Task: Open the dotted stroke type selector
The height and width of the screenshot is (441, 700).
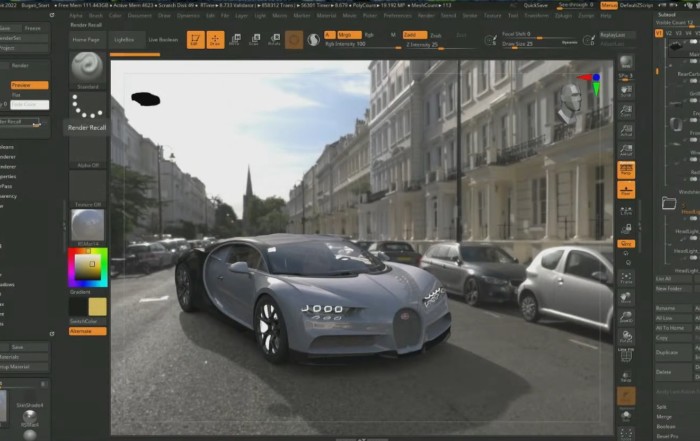Action: [x=87, y=105]
